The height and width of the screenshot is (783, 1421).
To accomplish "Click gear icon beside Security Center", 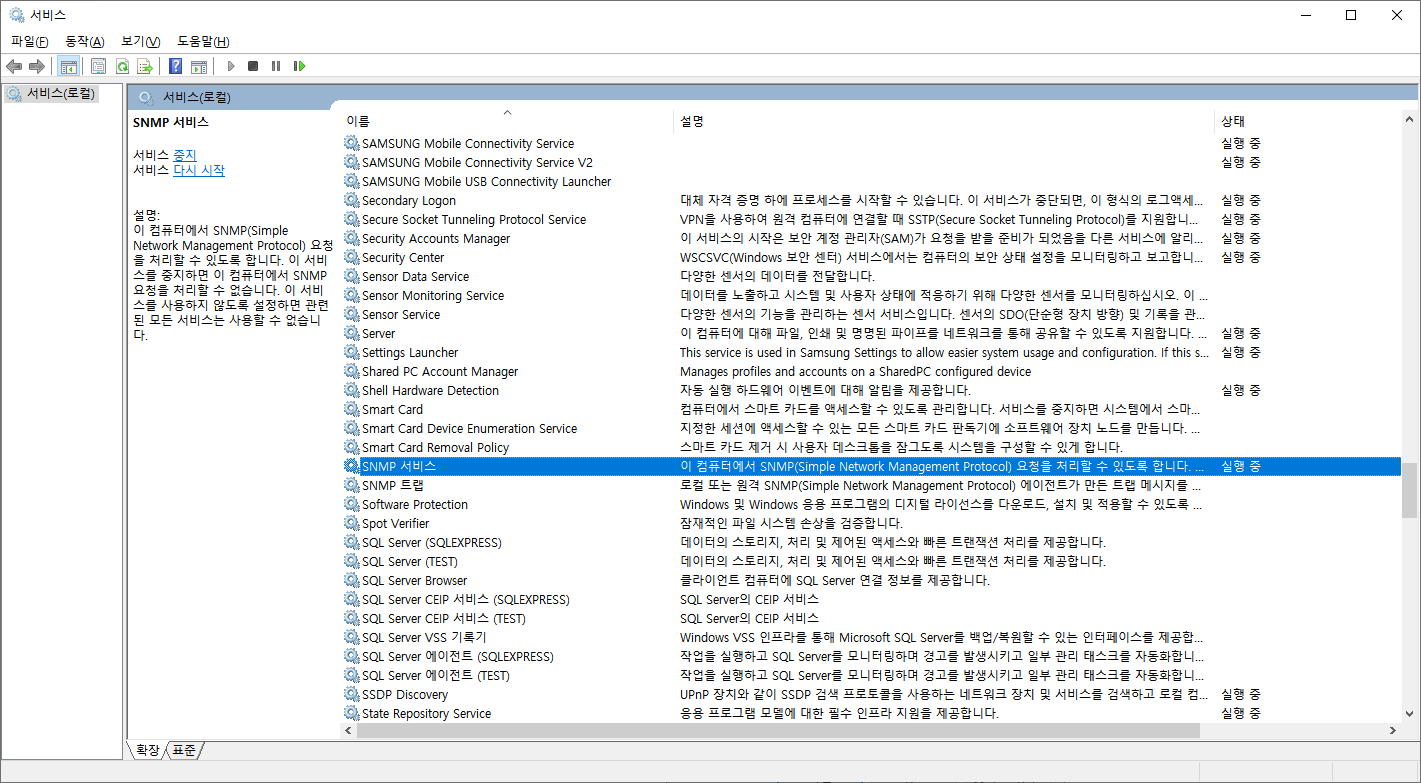I will [x=351, y=257].
